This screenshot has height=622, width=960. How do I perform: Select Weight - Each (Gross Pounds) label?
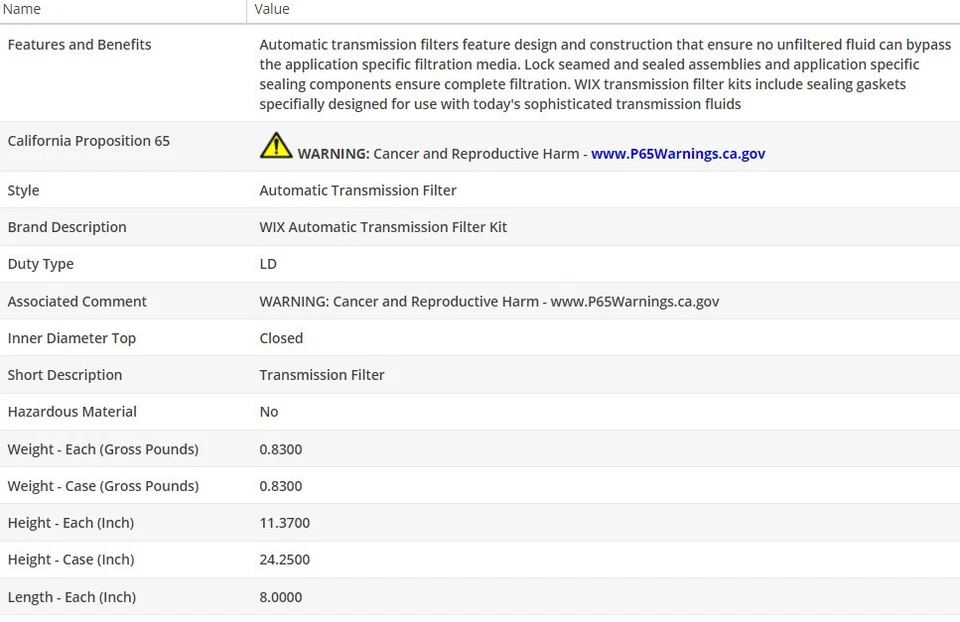[x=103, y=449]
